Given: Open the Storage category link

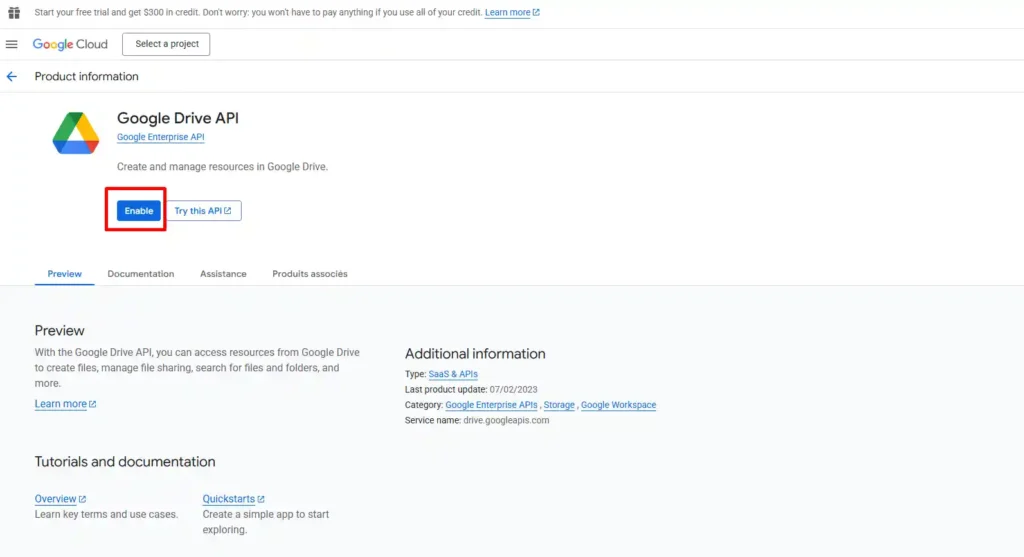Looking at the screenshot, I should click(559, 405).
